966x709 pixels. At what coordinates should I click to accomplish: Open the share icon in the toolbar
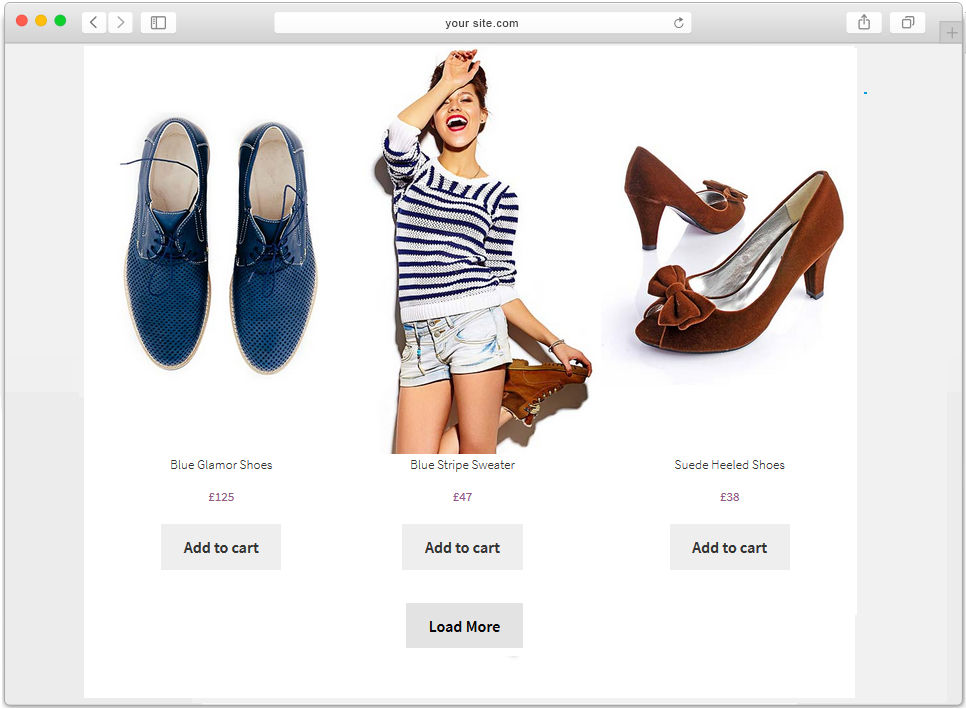point(864,23)
